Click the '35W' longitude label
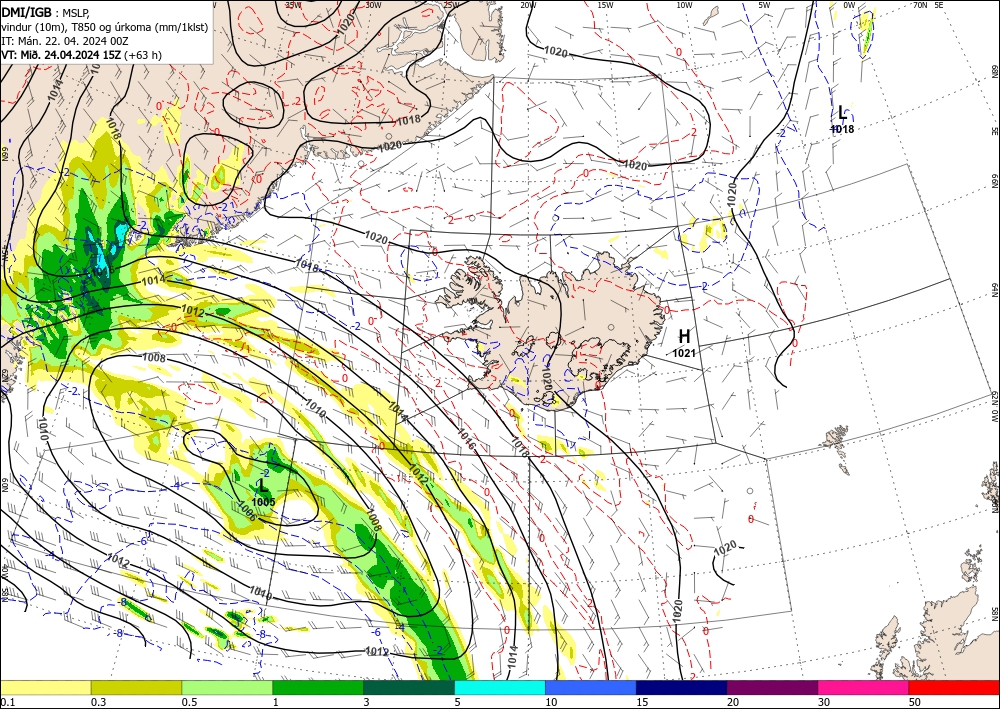 (293, 4)
